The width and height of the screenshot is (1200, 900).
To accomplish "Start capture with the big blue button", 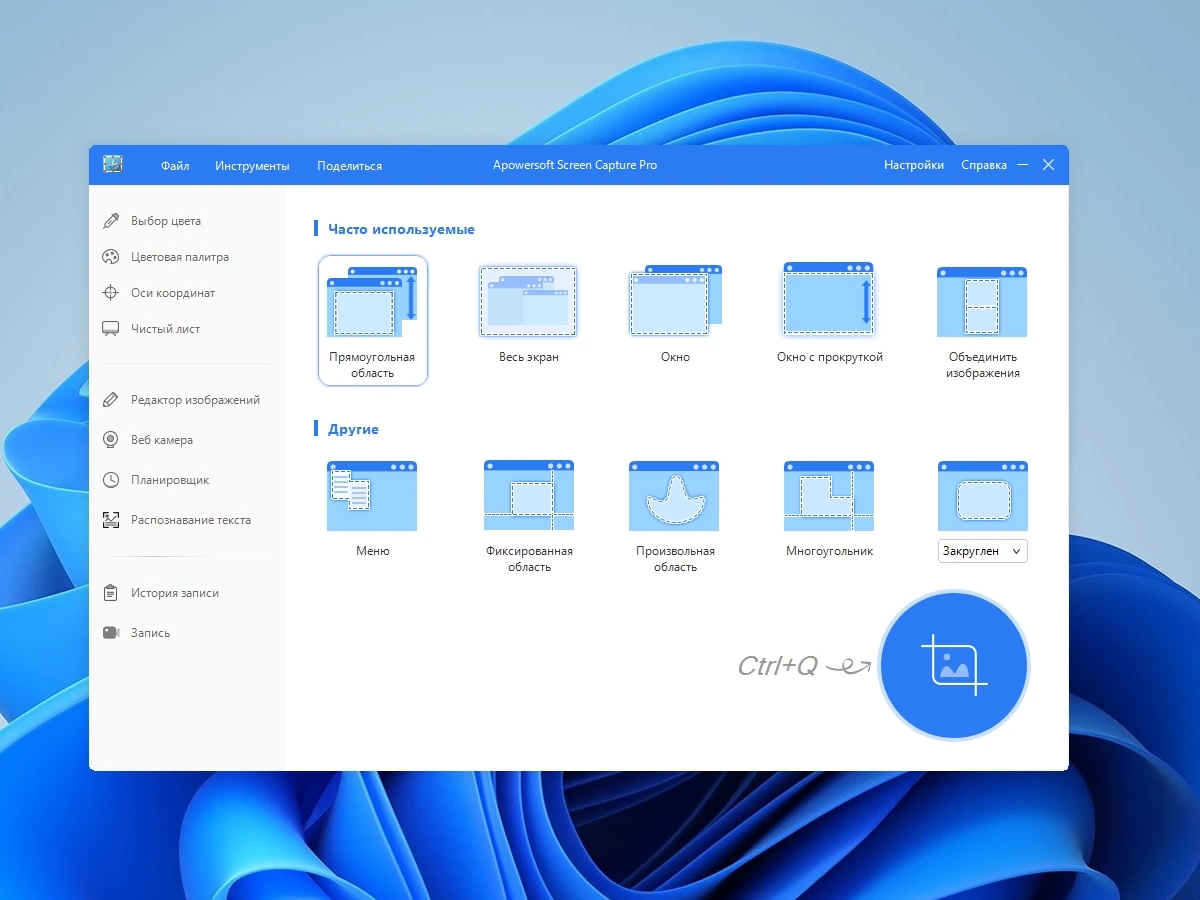I will tap(953, 665).
